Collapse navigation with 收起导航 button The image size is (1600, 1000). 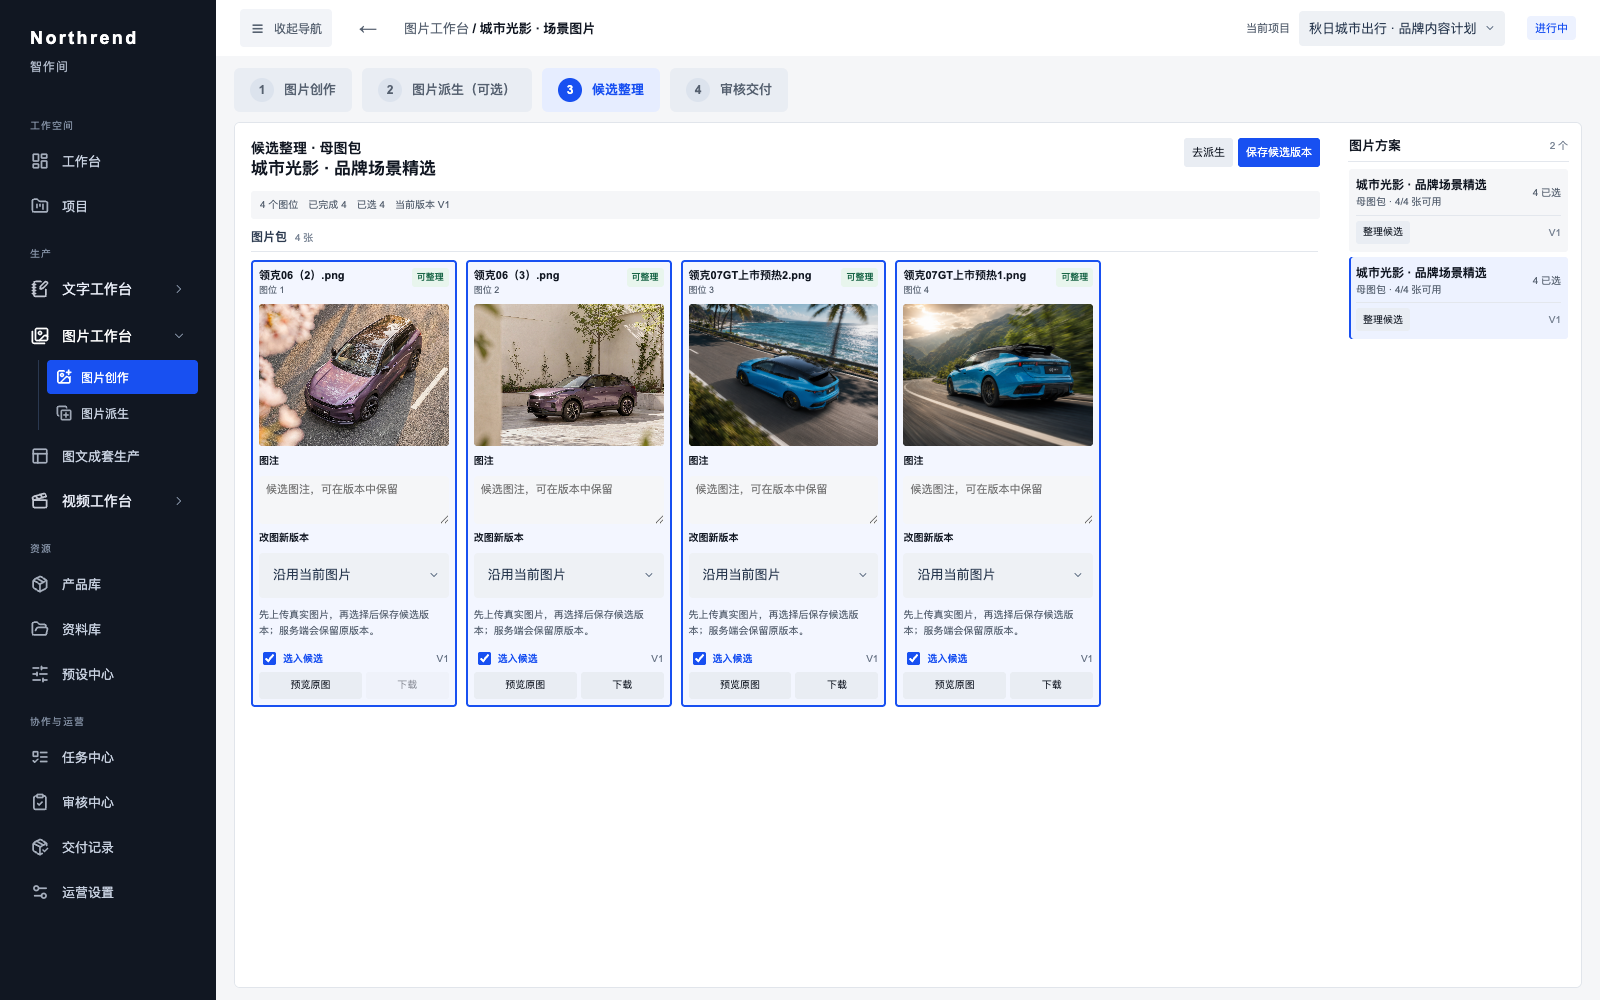point(286,29)
